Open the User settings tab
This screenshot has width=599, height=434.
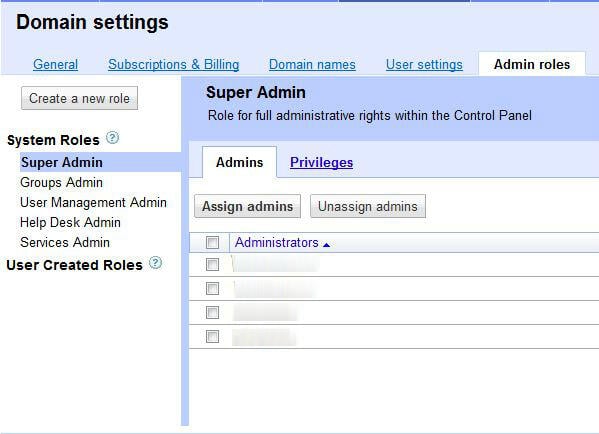coord(424,64)
